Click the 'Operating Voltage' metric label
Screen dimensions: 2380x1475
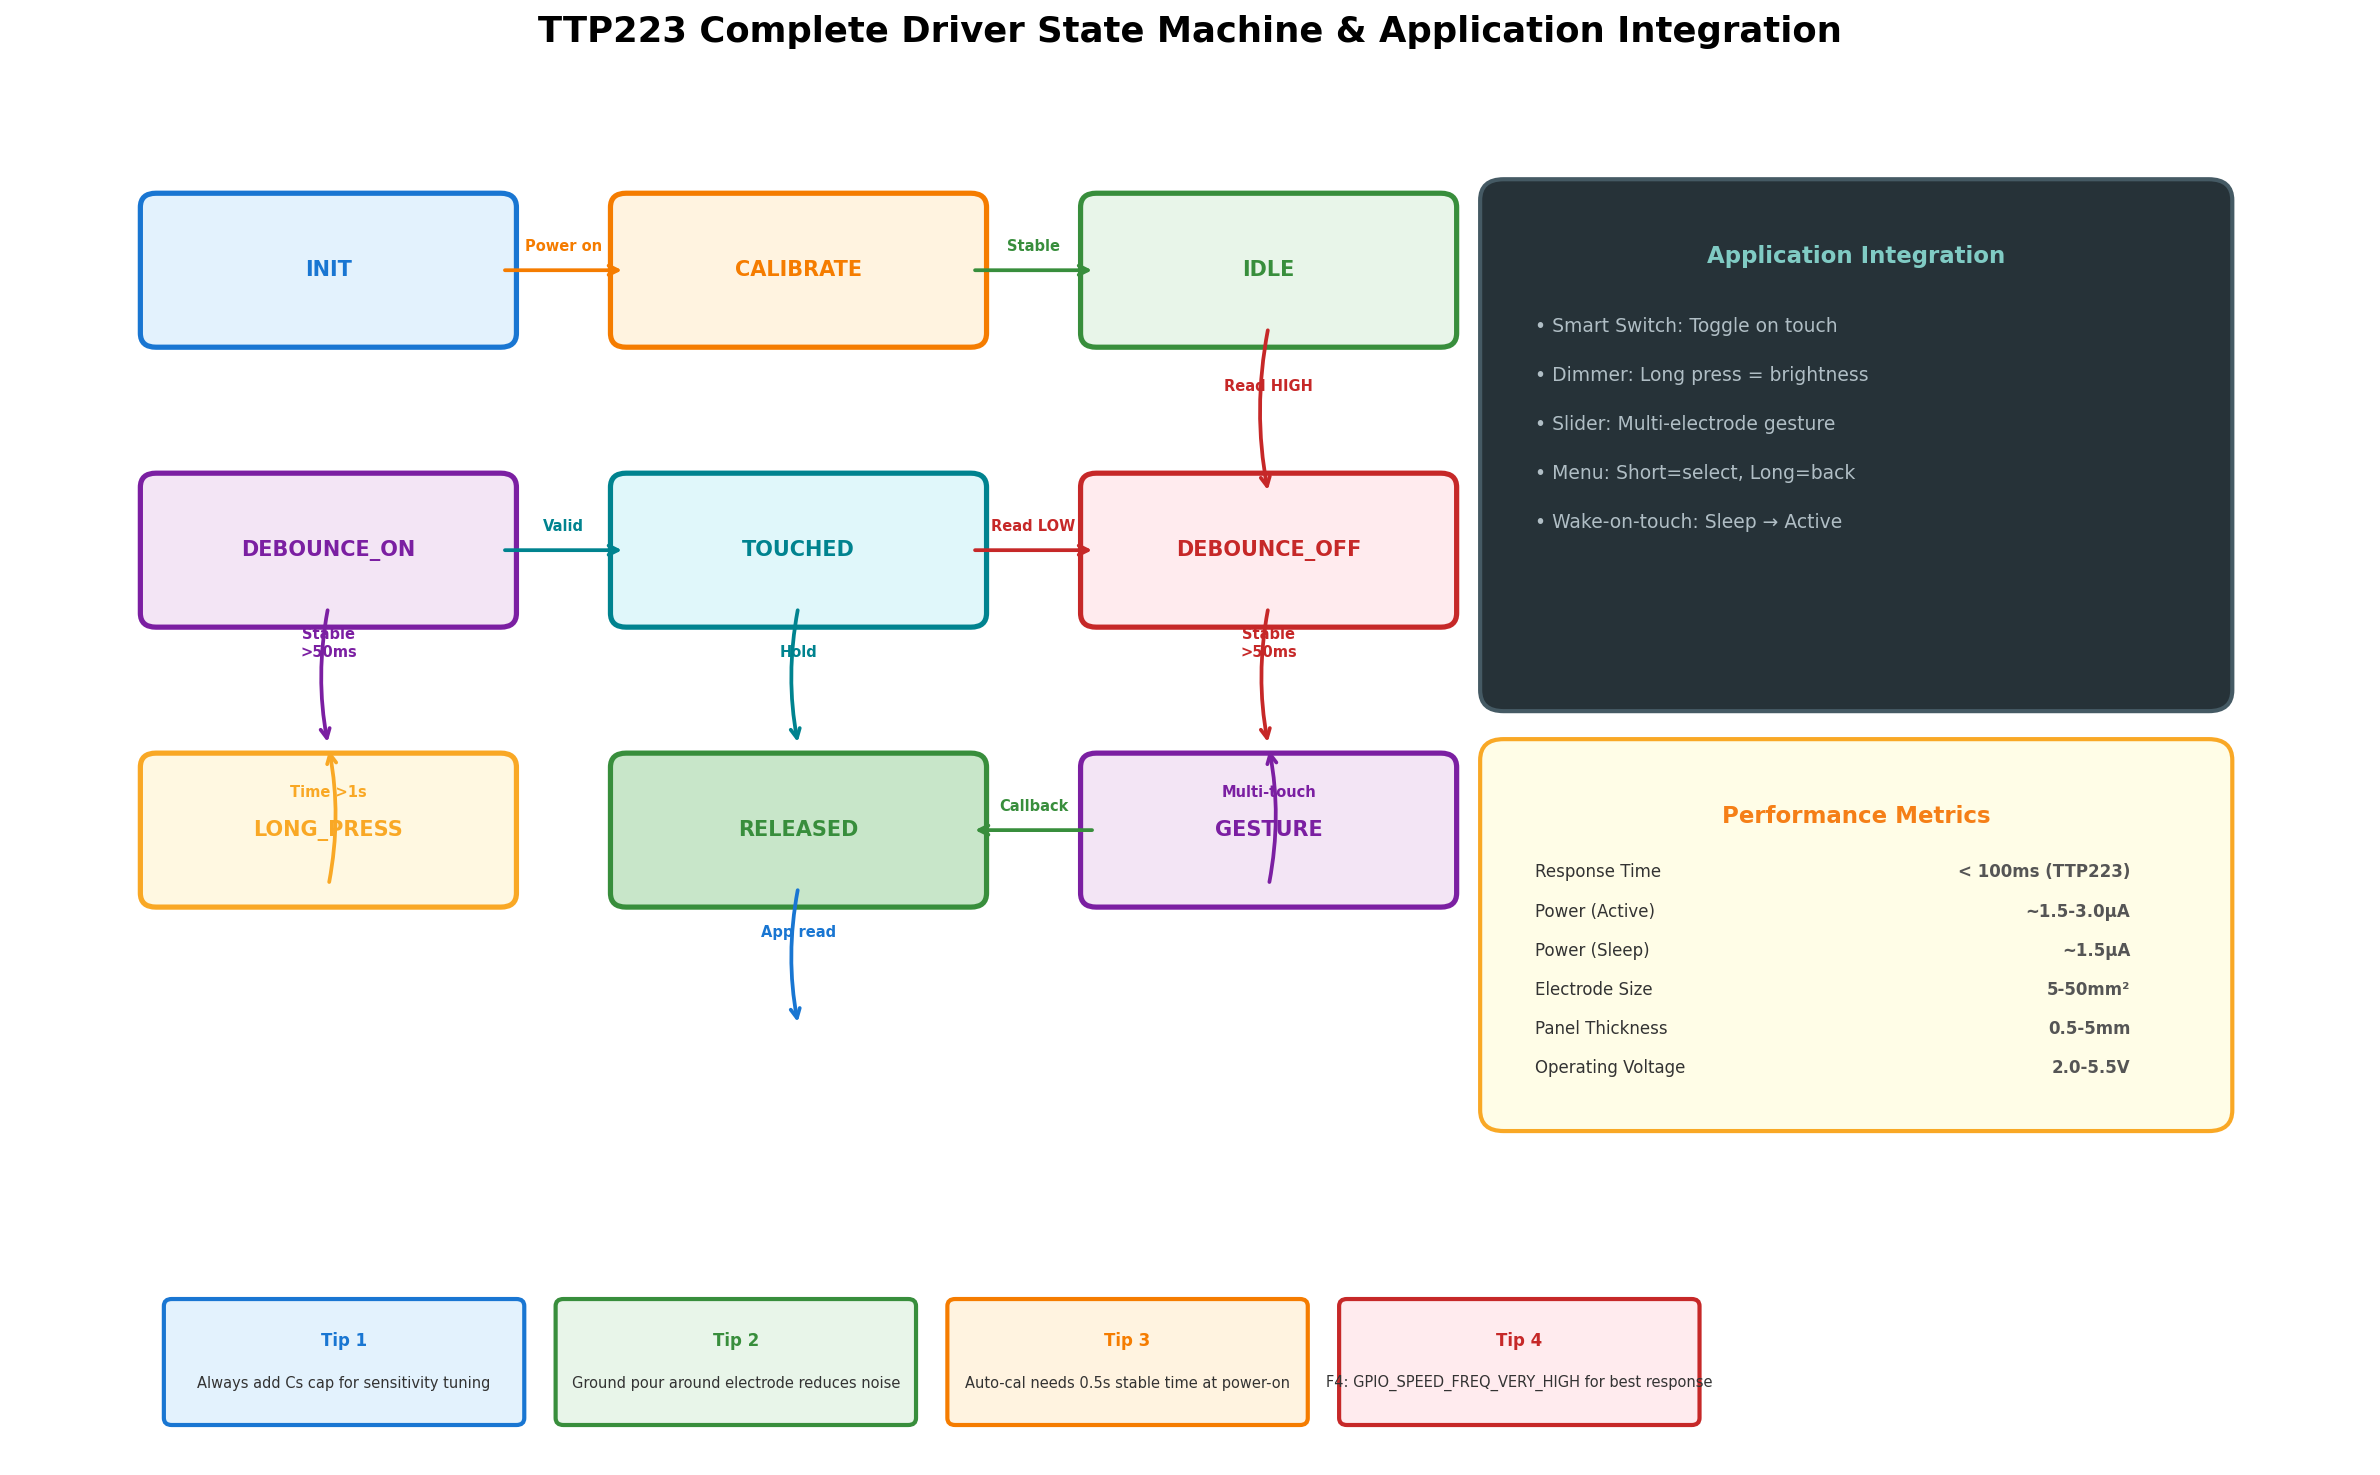(1610, 1067)
